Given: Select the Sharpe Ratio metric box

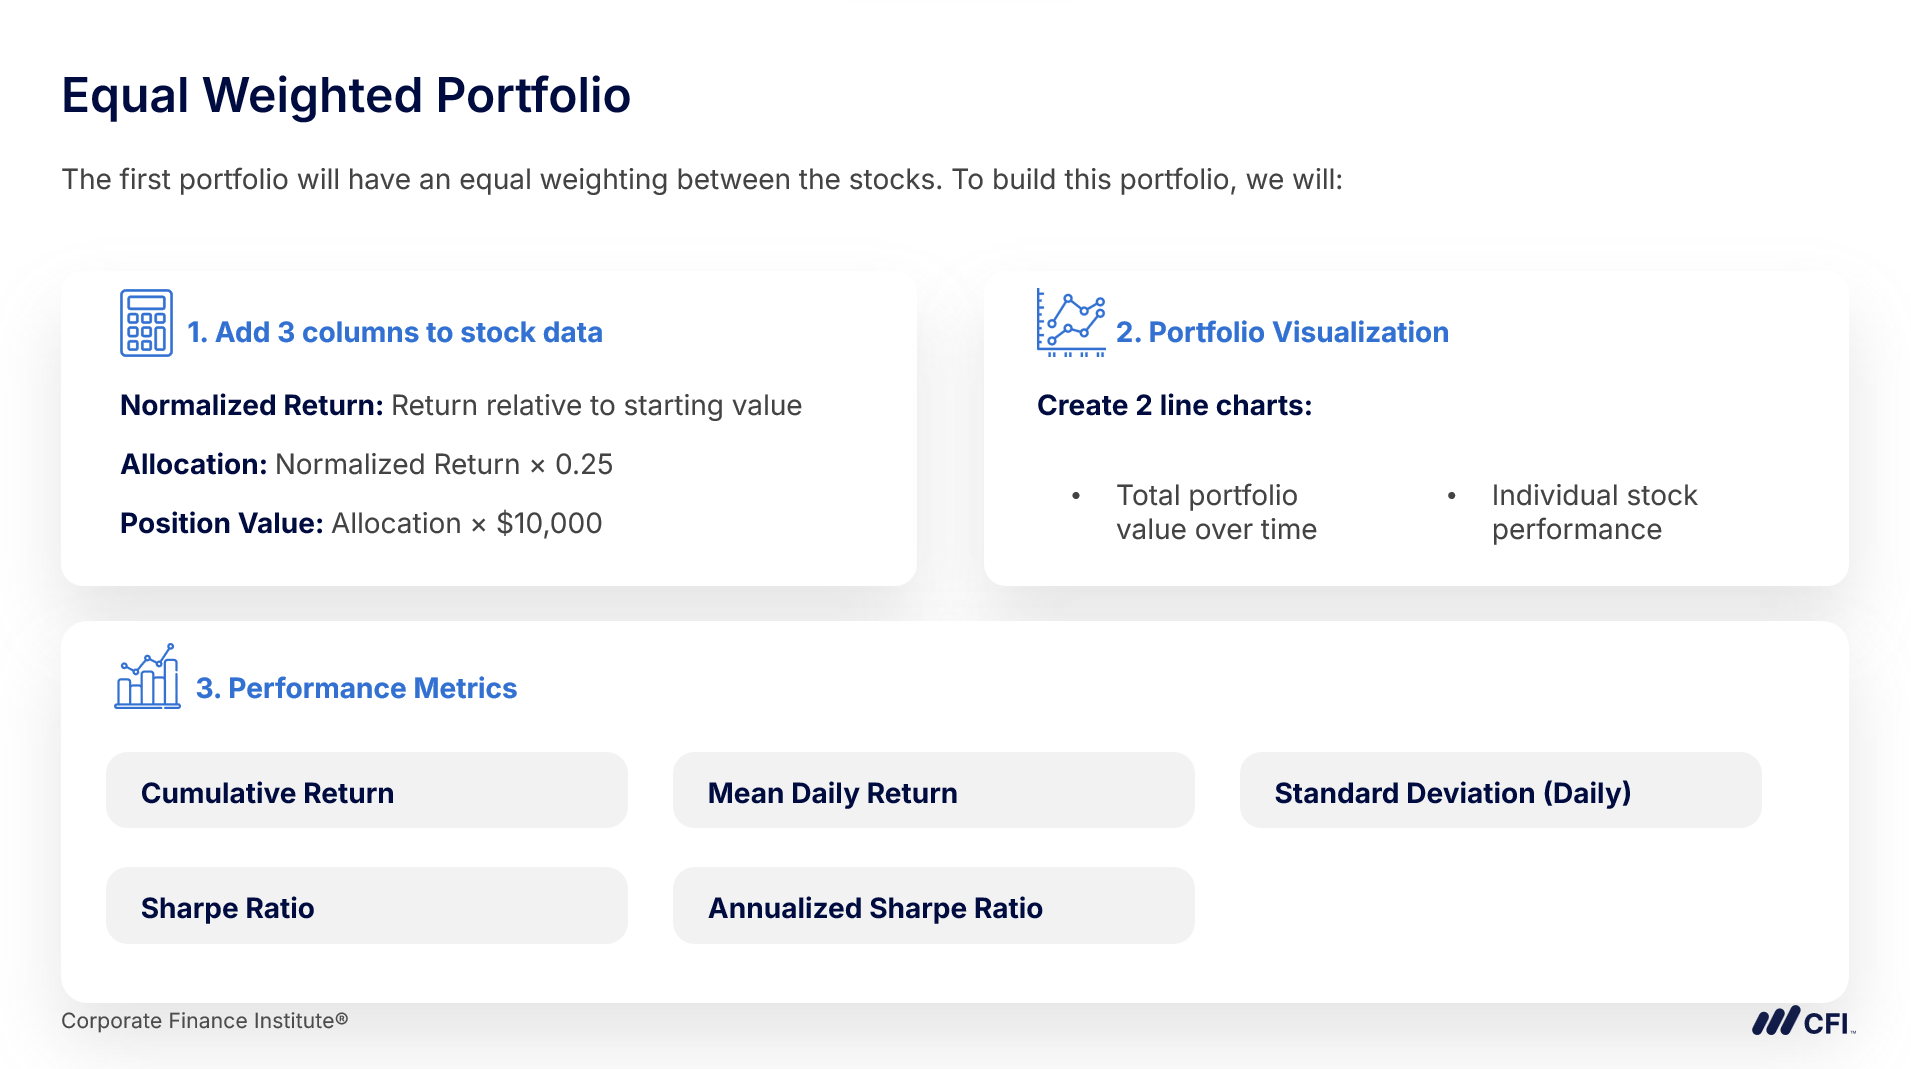Looking at the screenshot, I should [366, 906].
